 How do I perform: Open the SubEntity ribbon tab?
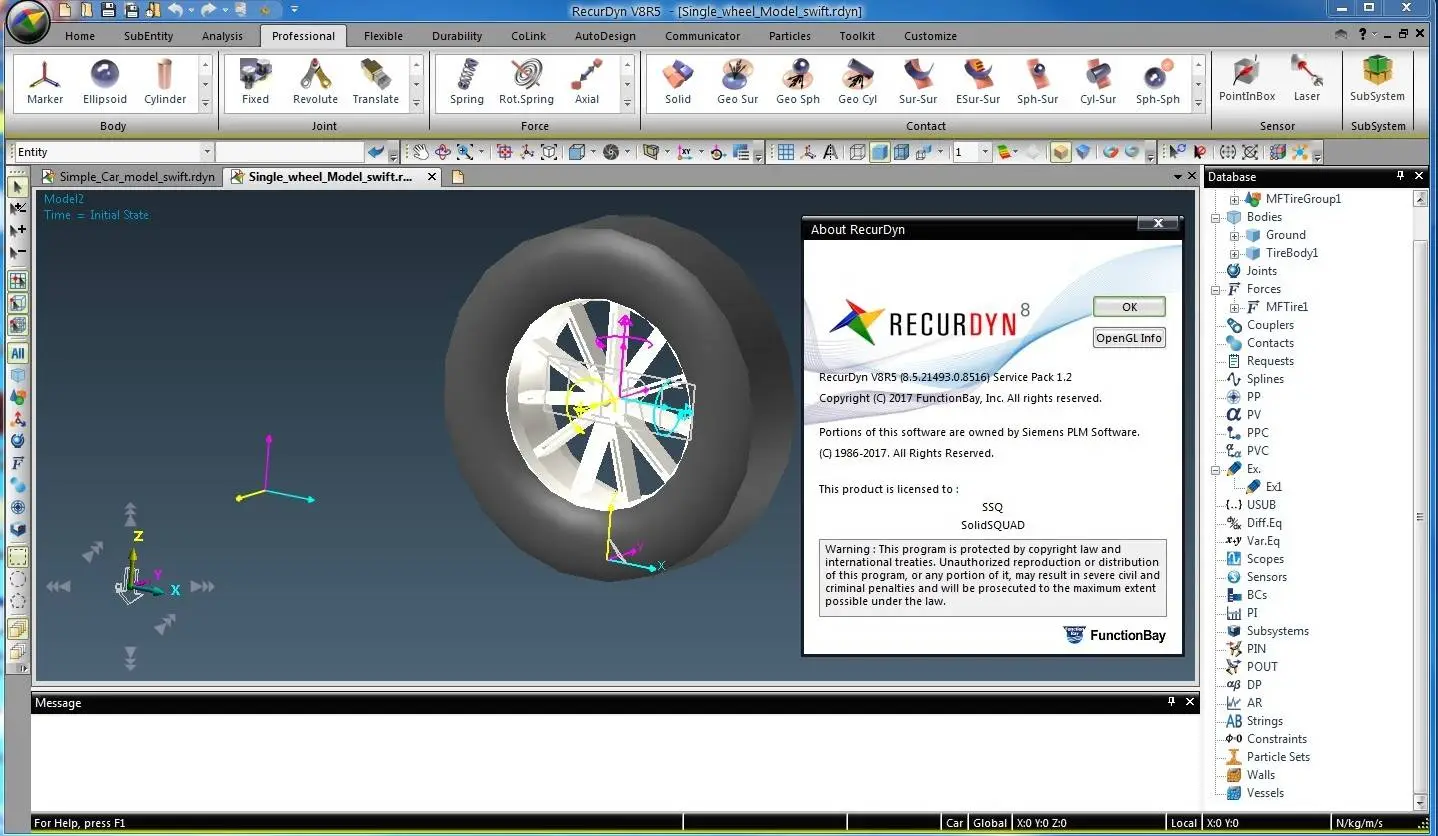[x=148, y=36]
